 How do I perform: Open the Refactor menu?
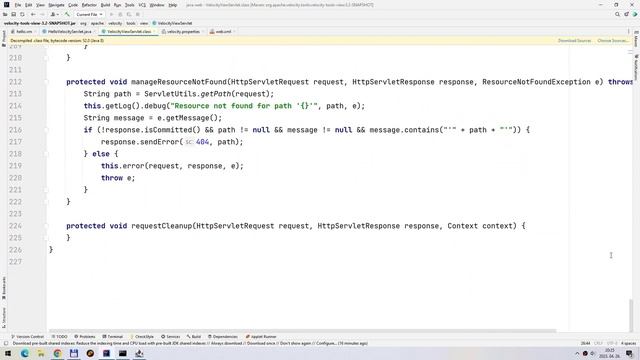click(x=89, y=5)
